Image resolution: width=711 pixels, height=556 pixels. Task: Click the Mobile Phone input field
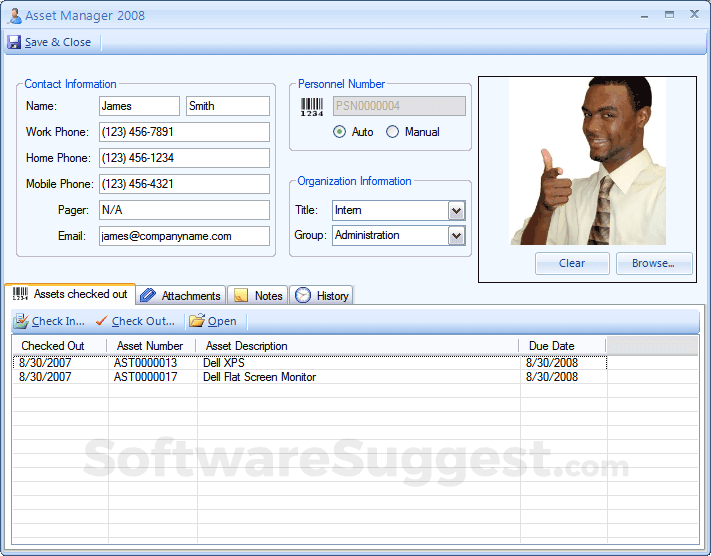point(185,184)
